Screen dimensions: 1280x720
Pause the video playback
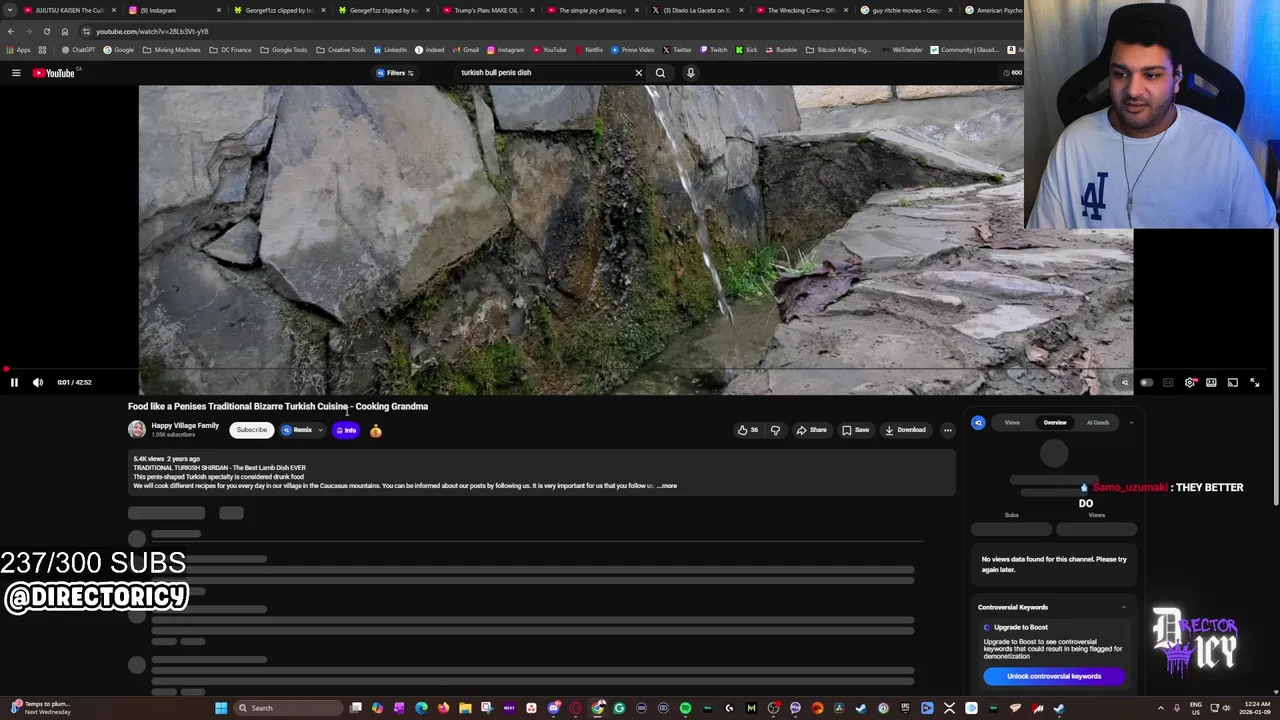[x=14, y=382]
